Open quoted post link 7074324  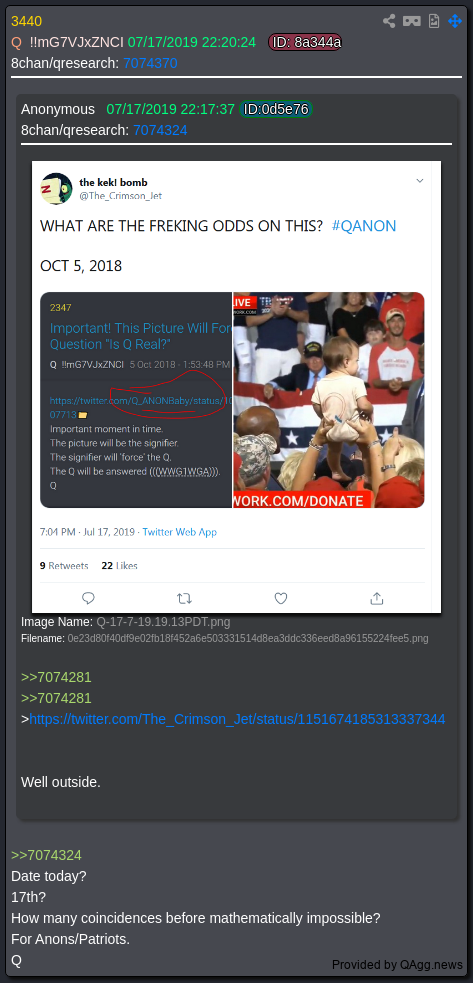coord(160,130)
